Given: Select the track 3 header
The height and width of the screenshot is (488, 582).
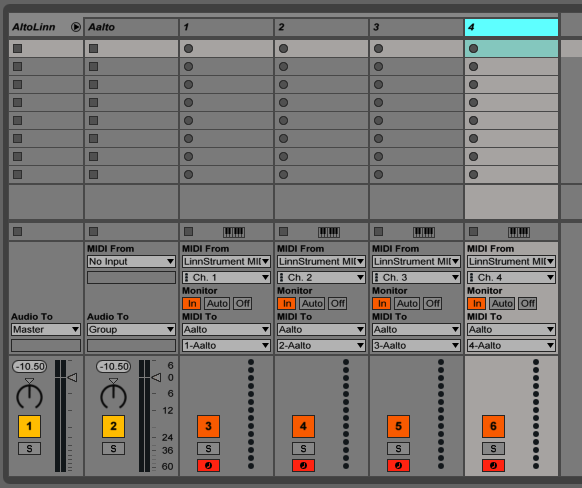Looking at the screenshot, I should (416, 27).
